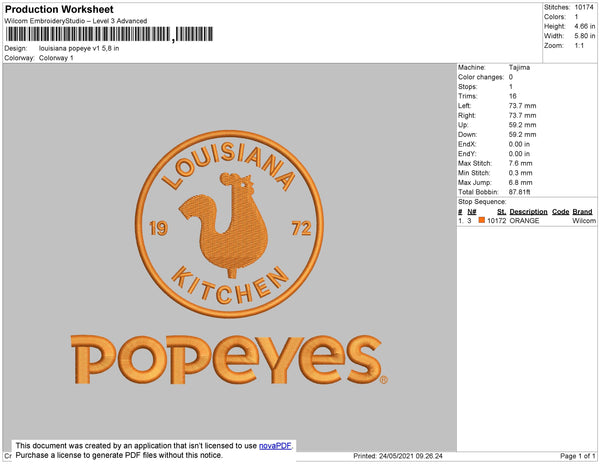This screenshot has height=464, width=600.
Task: Click the Machine value 'Tajima'
Action: coord(519,67)
